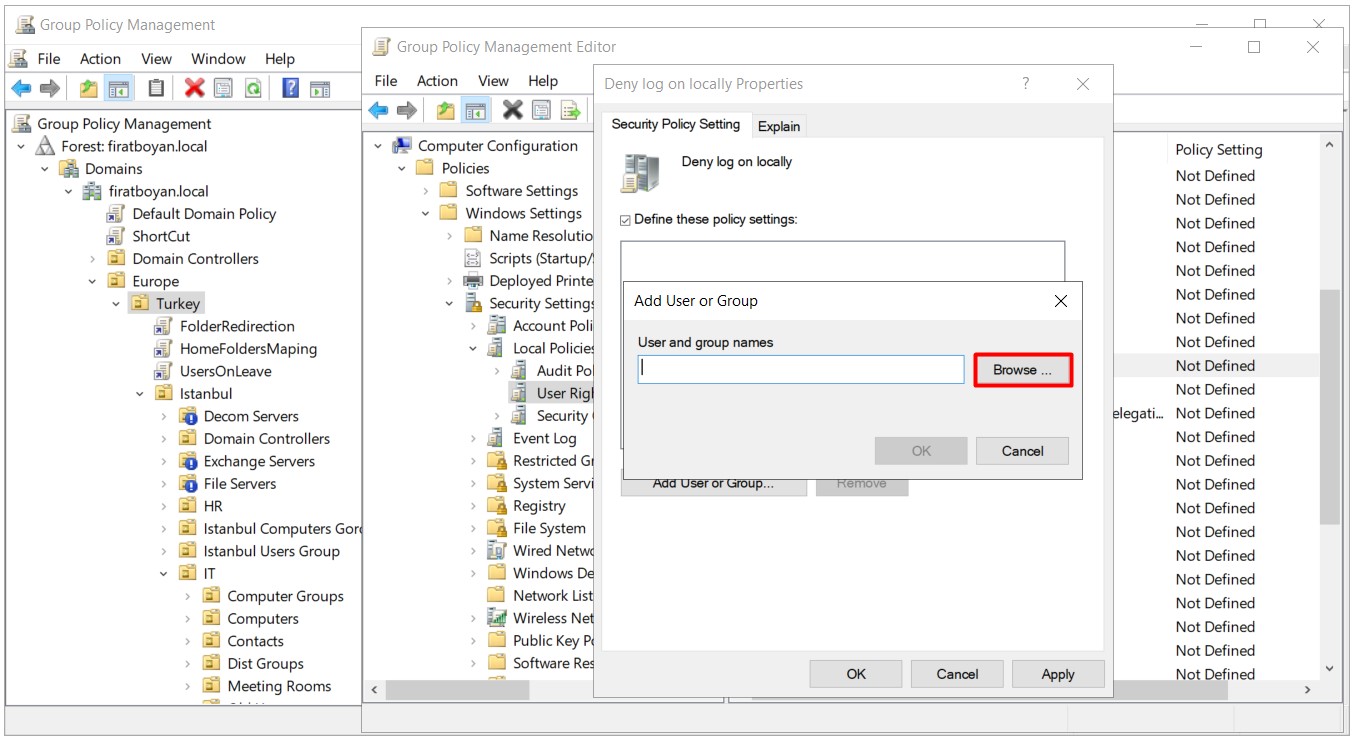Viewport: 1353px width, 741px height.
Task: Select the Event Log node in the Editor tree
Action: point(544,438)
